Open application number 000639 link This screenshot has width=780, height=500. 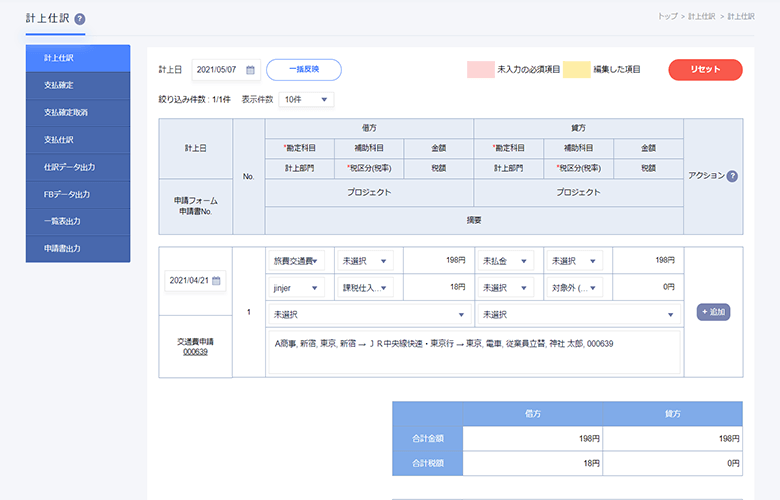[x=195, y=352]
